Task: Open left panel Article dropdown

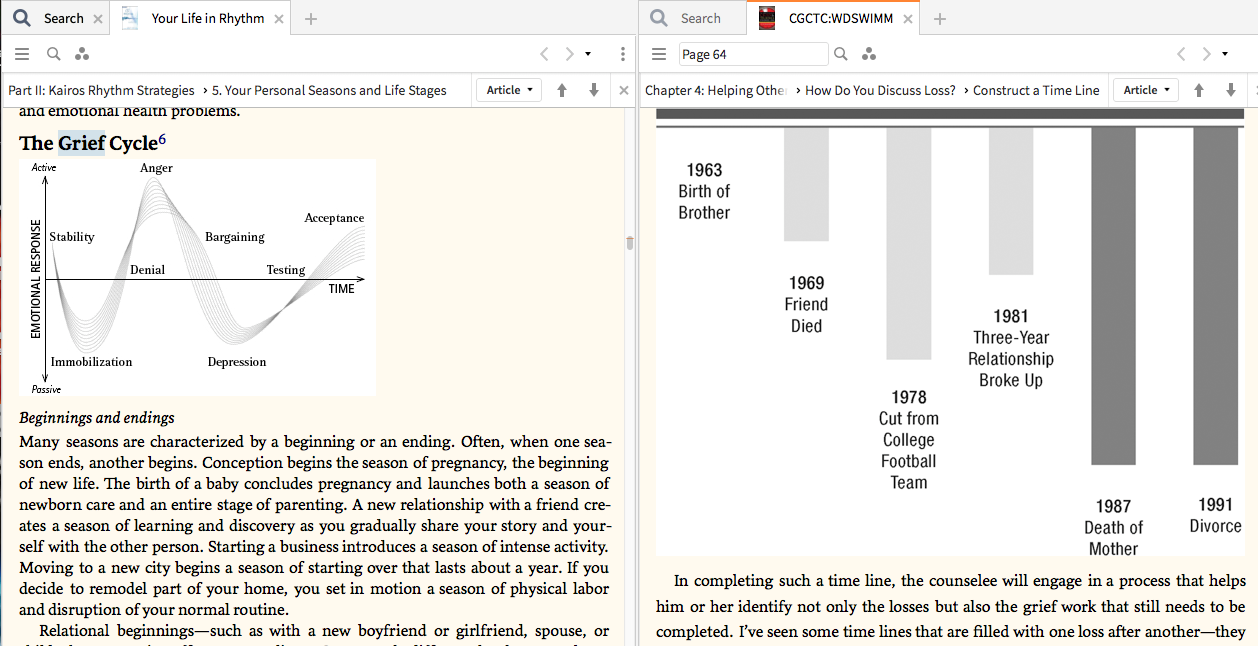Action: (508, 90)
